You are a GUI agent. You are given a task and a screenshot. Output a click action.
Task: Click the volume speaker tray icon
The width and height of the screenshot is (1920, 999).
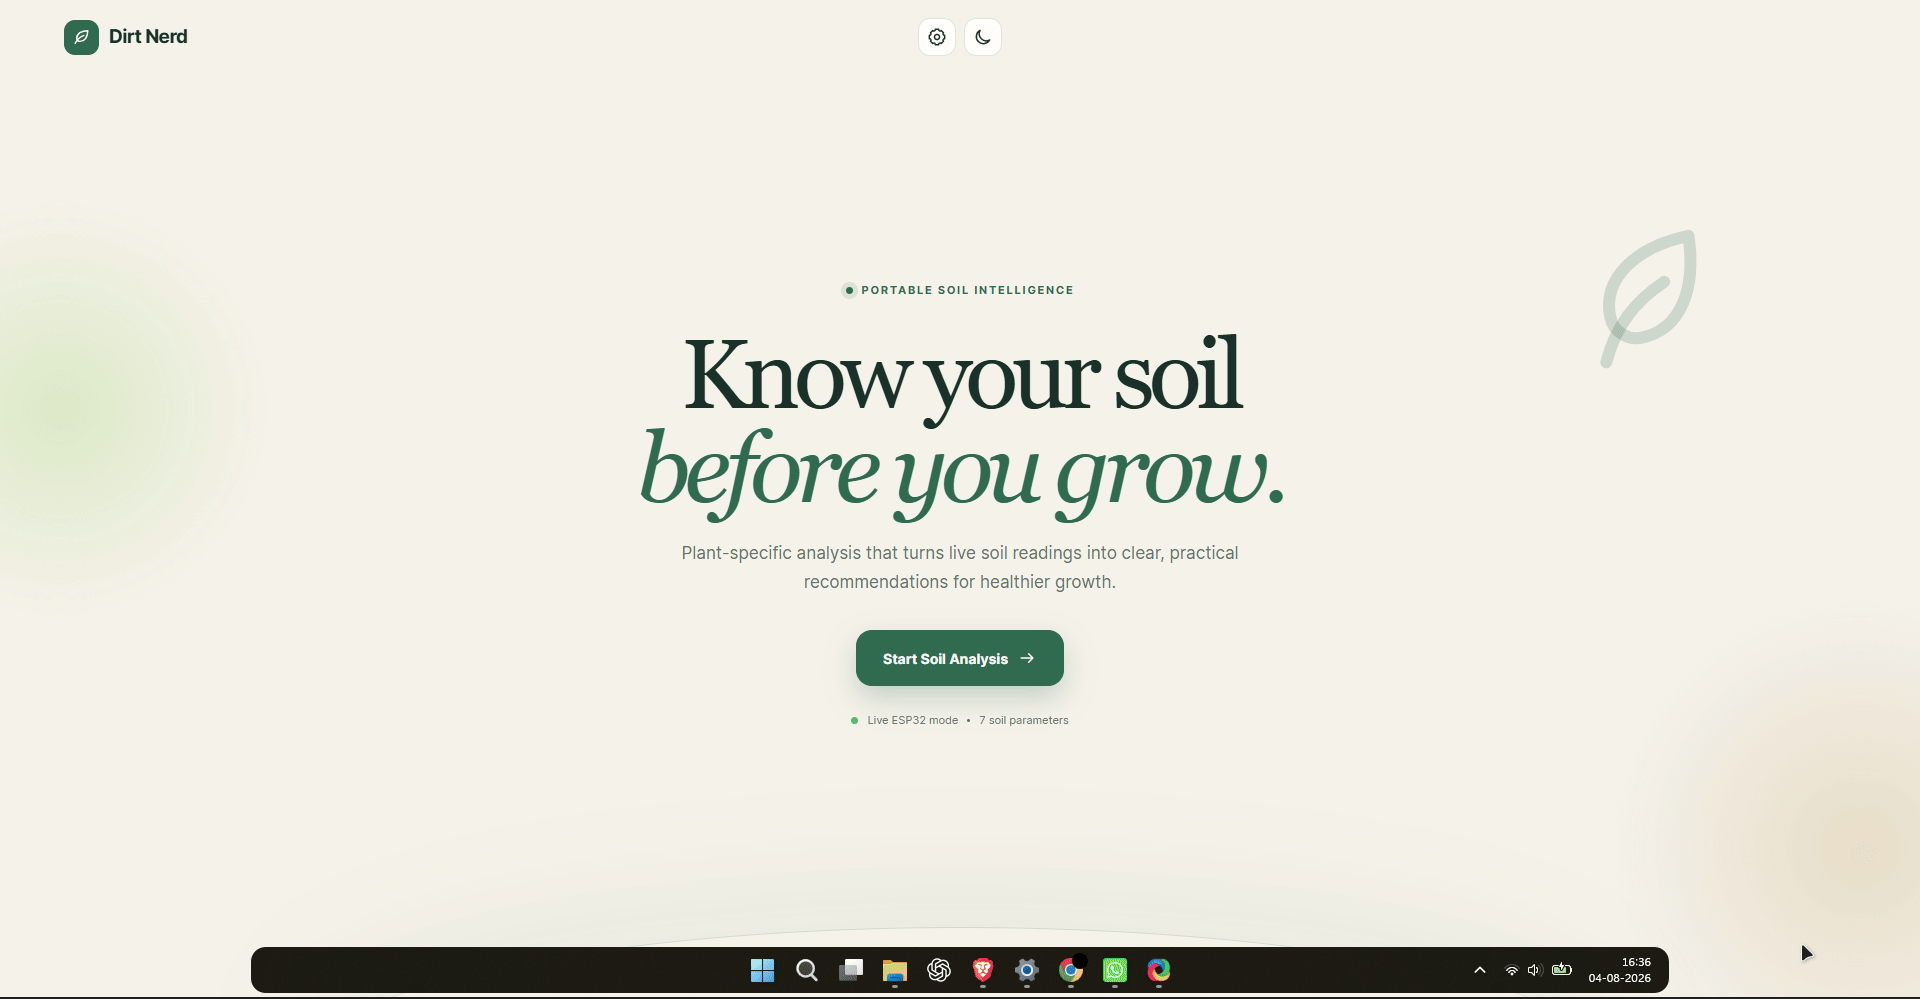pyautogui.click(x=1535, y=970)
